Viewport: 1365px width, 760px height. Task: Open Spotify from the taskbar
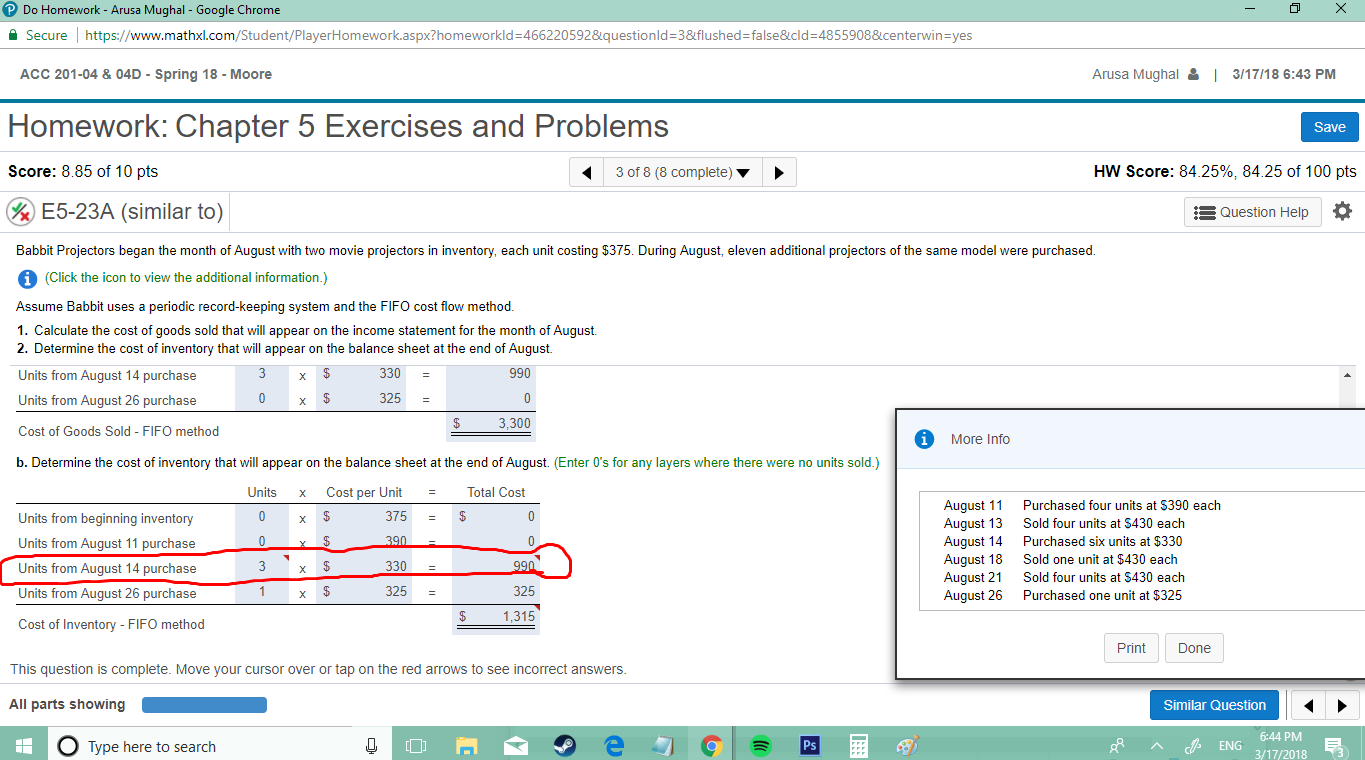click(x=760, y=745)
